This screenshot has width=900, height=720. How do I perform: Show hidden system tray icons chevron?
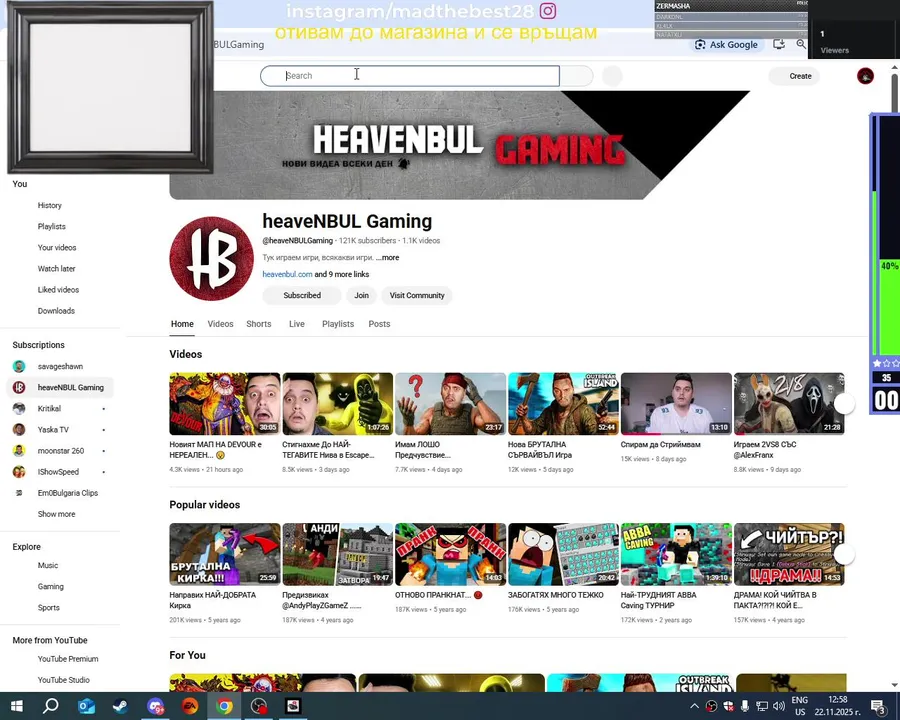[694, 706]
